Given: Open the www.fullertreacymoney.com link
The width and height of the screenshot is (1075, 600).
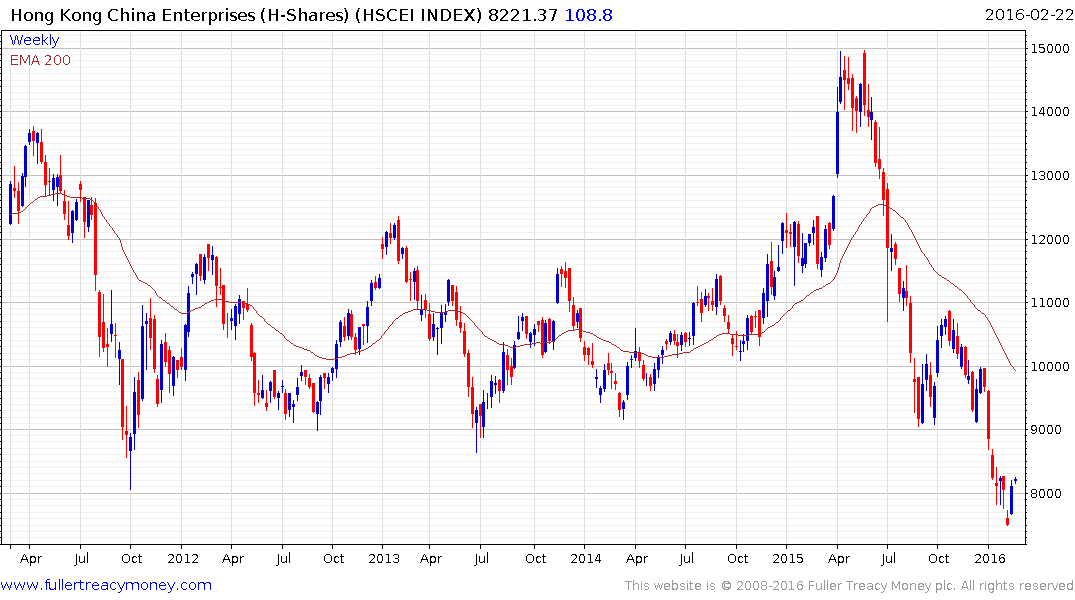Looking at the screenshot, I should (106, 585).
